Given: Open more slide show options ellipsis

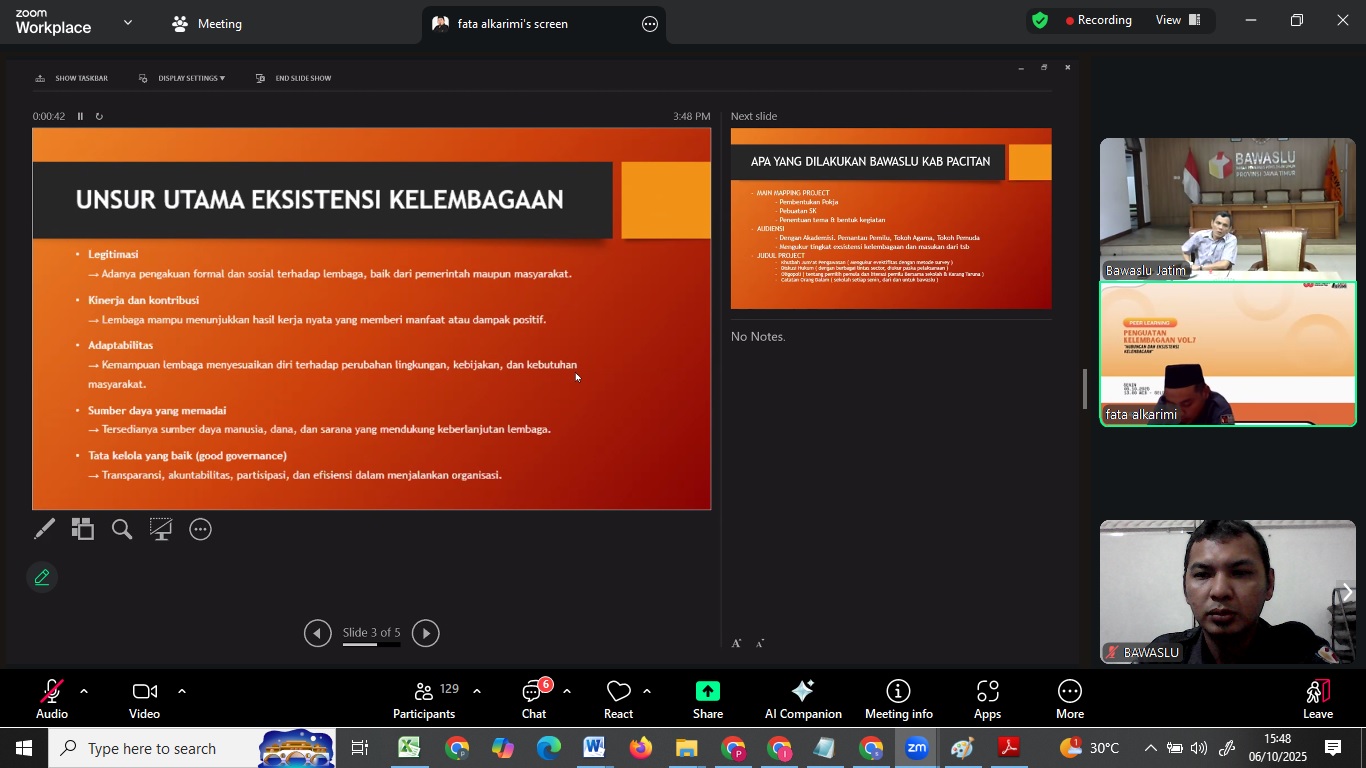Looking at the screenshot, I should click(201, 529).
